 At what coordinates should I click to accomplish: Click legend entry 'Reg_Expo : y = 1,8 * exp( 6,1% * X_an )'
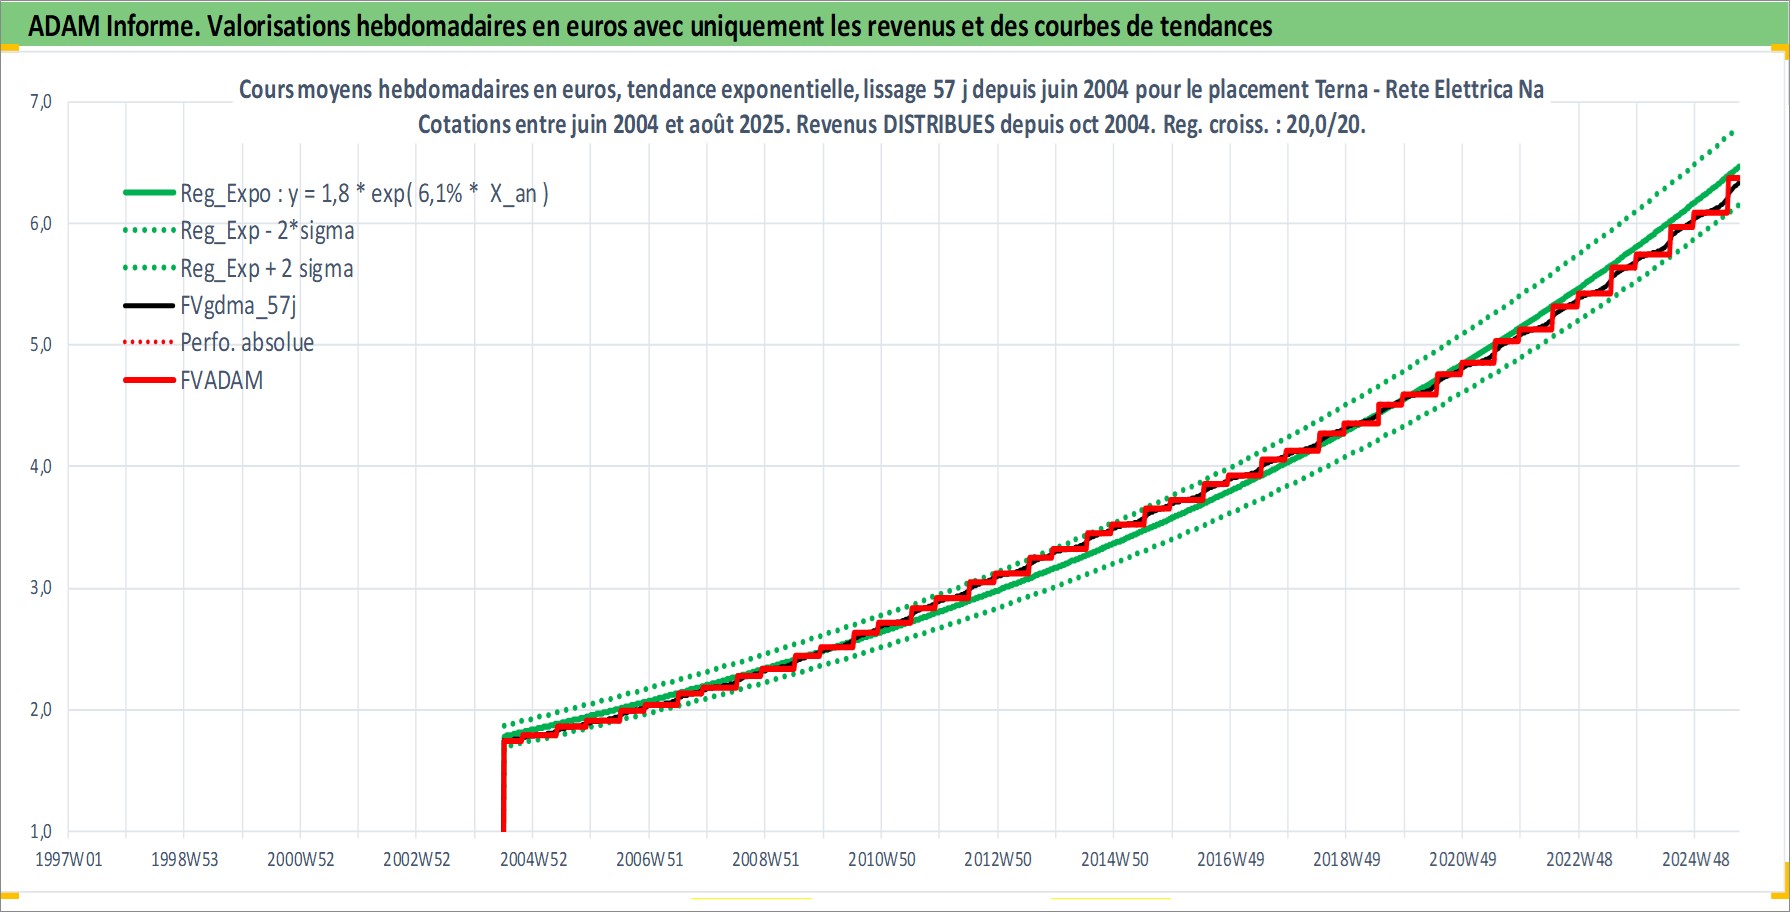(x=364, y=193)
